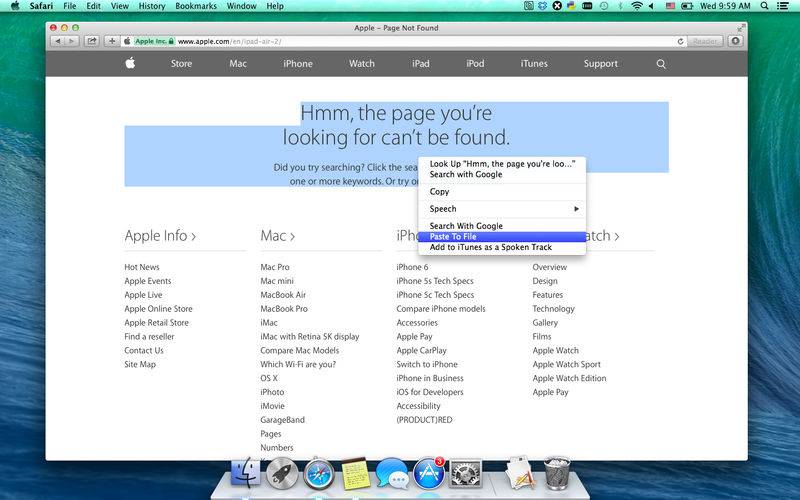This screenshot has height=500, width=800.
Task: Open the website search magnifier icon
Action: coord(661,64)
